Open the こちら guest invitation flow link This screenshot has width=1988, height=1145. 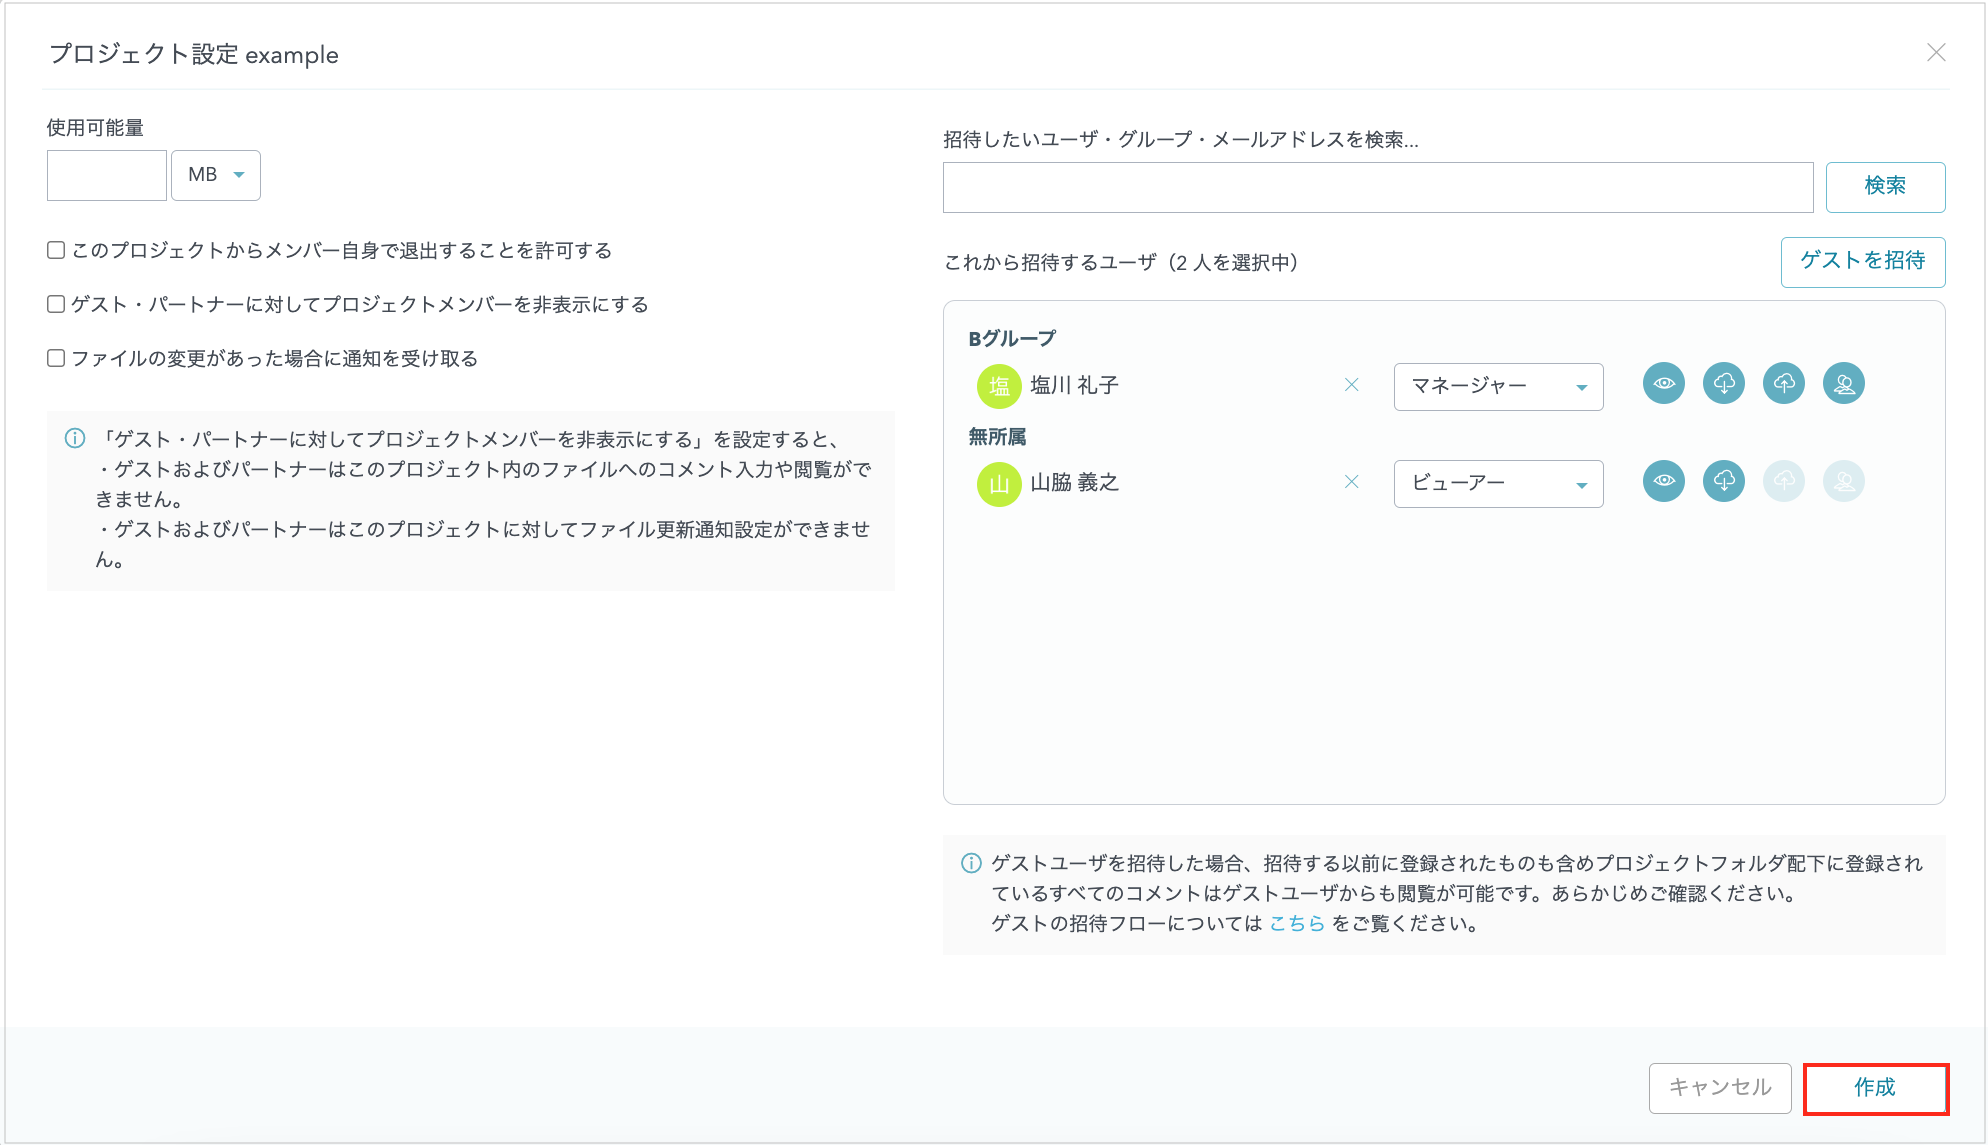(1296, 923)
